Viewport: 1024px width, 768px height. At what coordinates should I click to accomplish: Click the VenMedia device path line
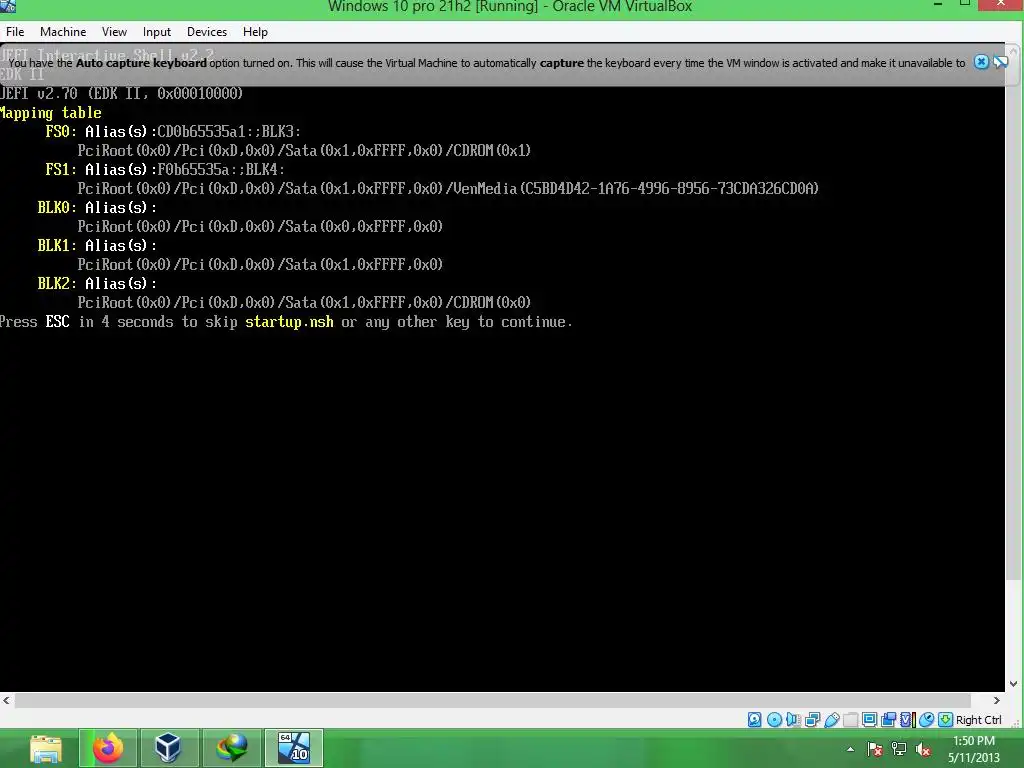(448, 189)
